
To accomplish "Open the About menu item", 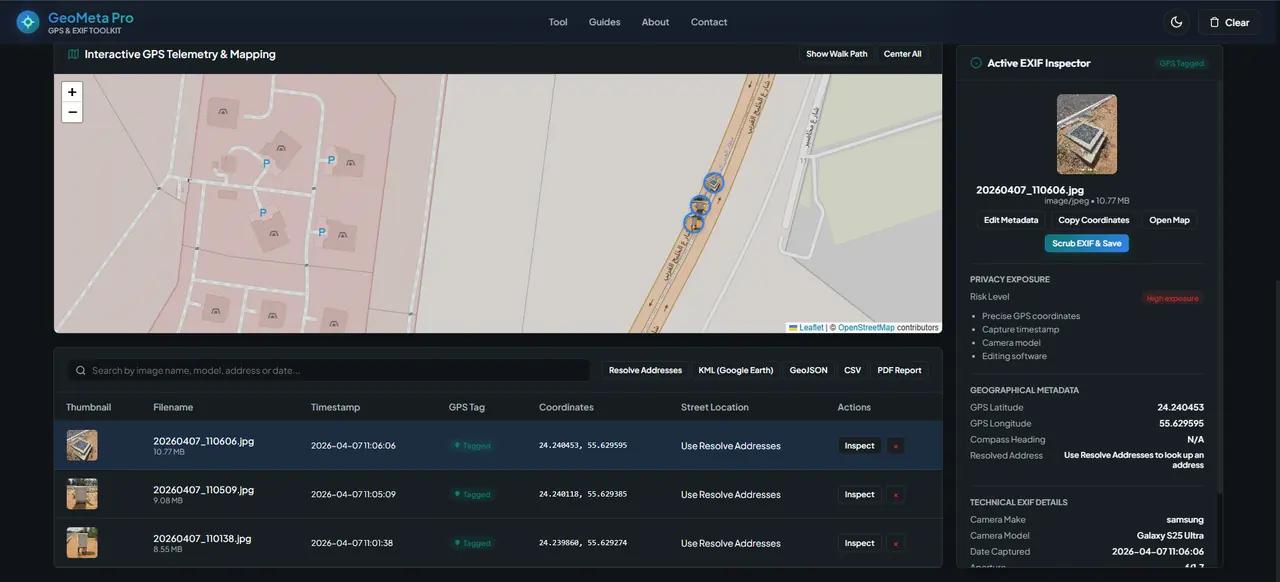I will pos(655,22).
